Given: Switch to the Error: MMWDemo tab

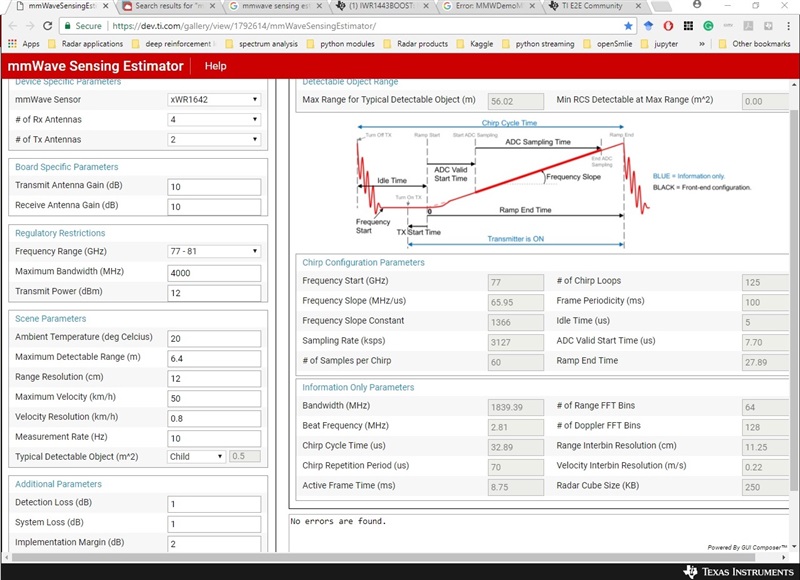Looking at the screenshot, I should point(488,6).
